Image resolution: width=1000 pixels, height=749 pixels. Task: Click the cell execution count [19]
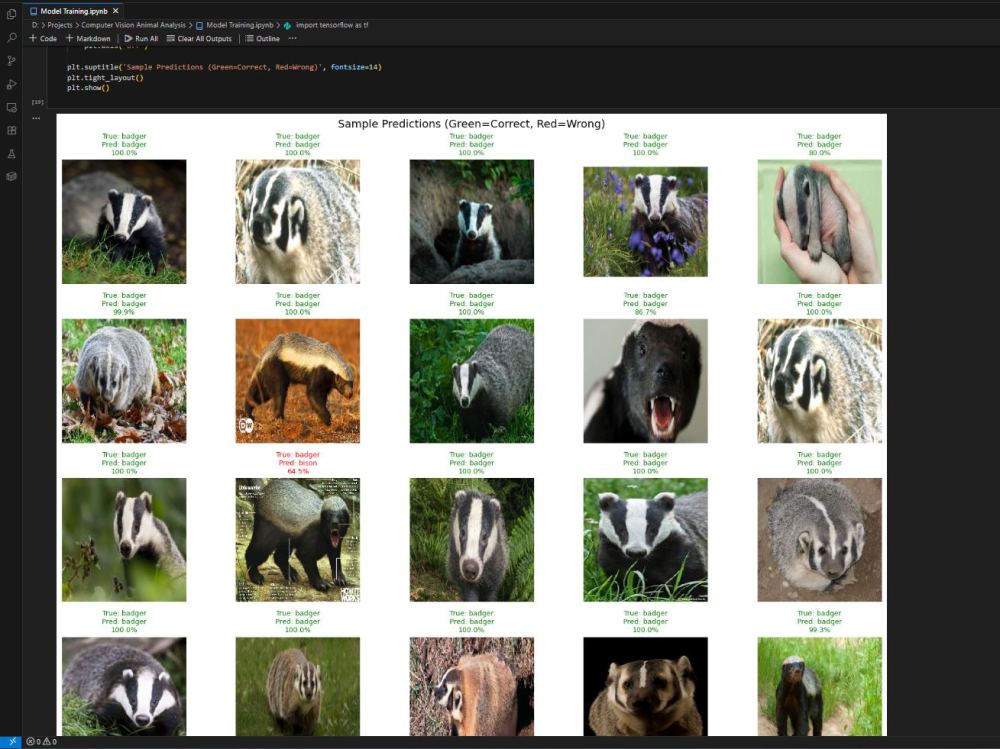click(38, 102)
